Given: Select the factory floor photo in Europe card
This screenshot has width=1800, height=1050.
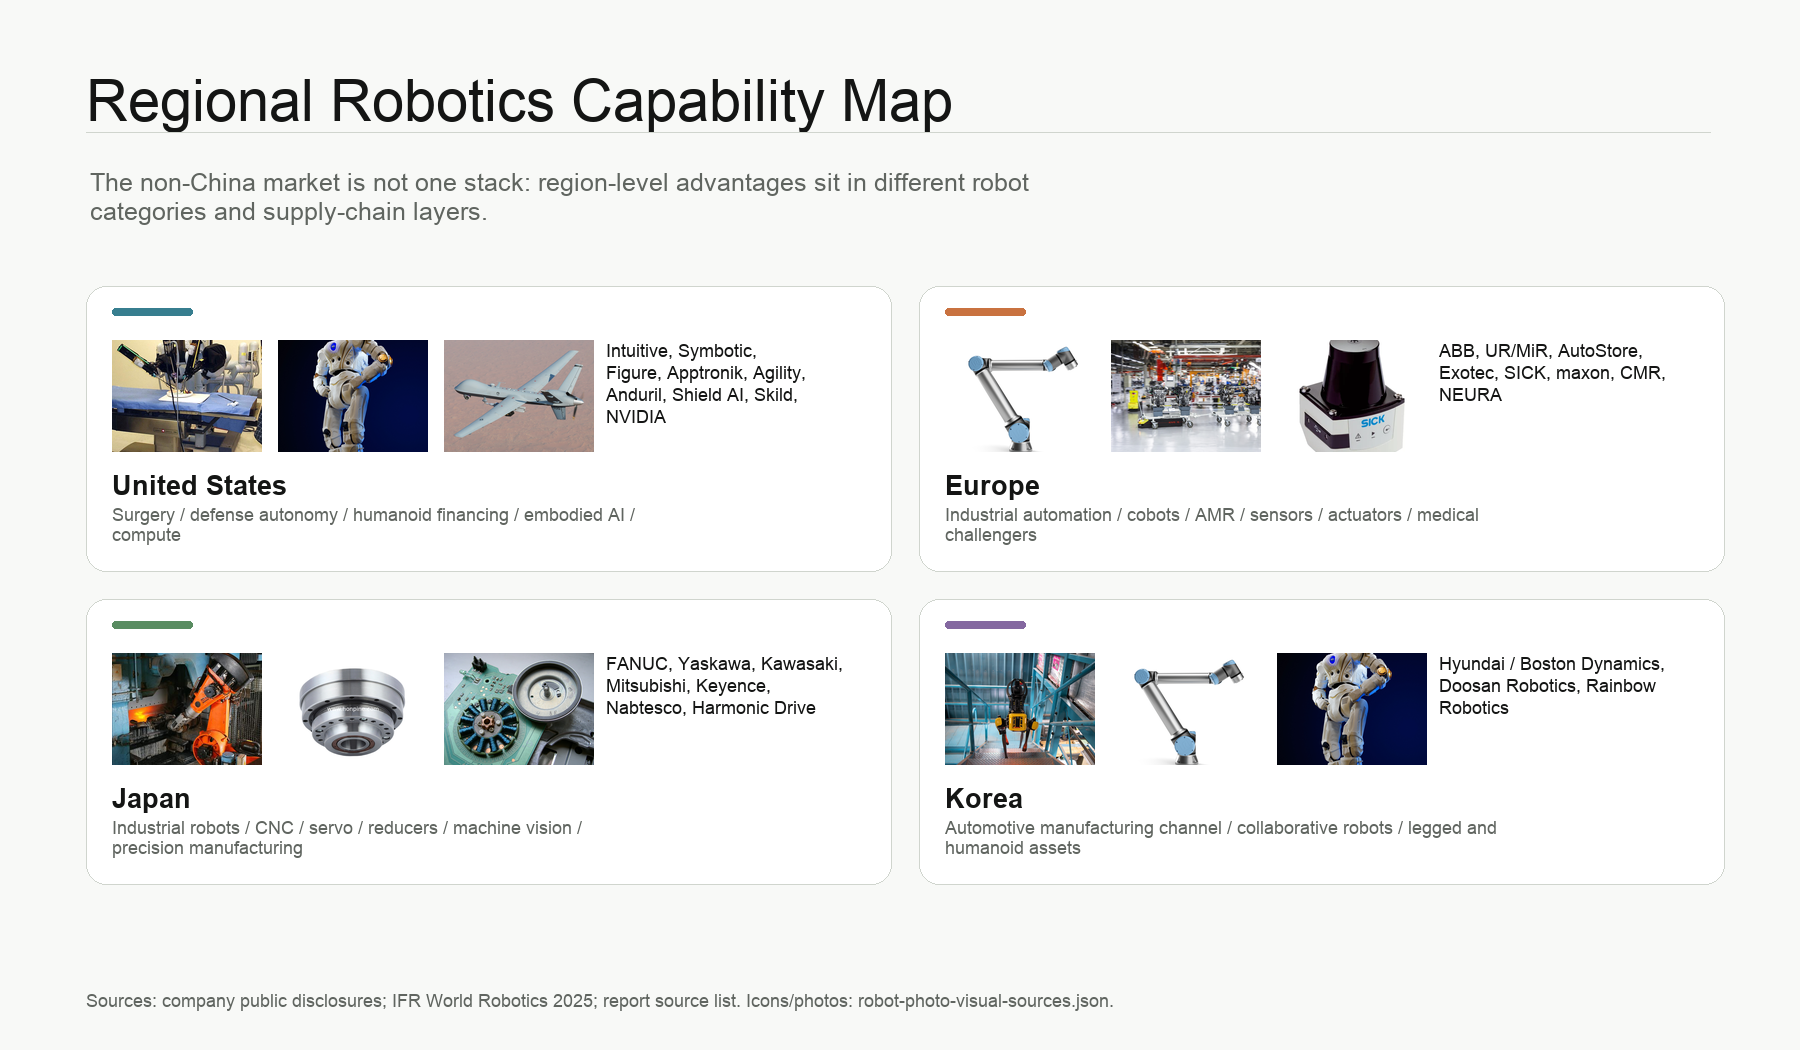Looking at the screenshot, I should [1186, 396].
